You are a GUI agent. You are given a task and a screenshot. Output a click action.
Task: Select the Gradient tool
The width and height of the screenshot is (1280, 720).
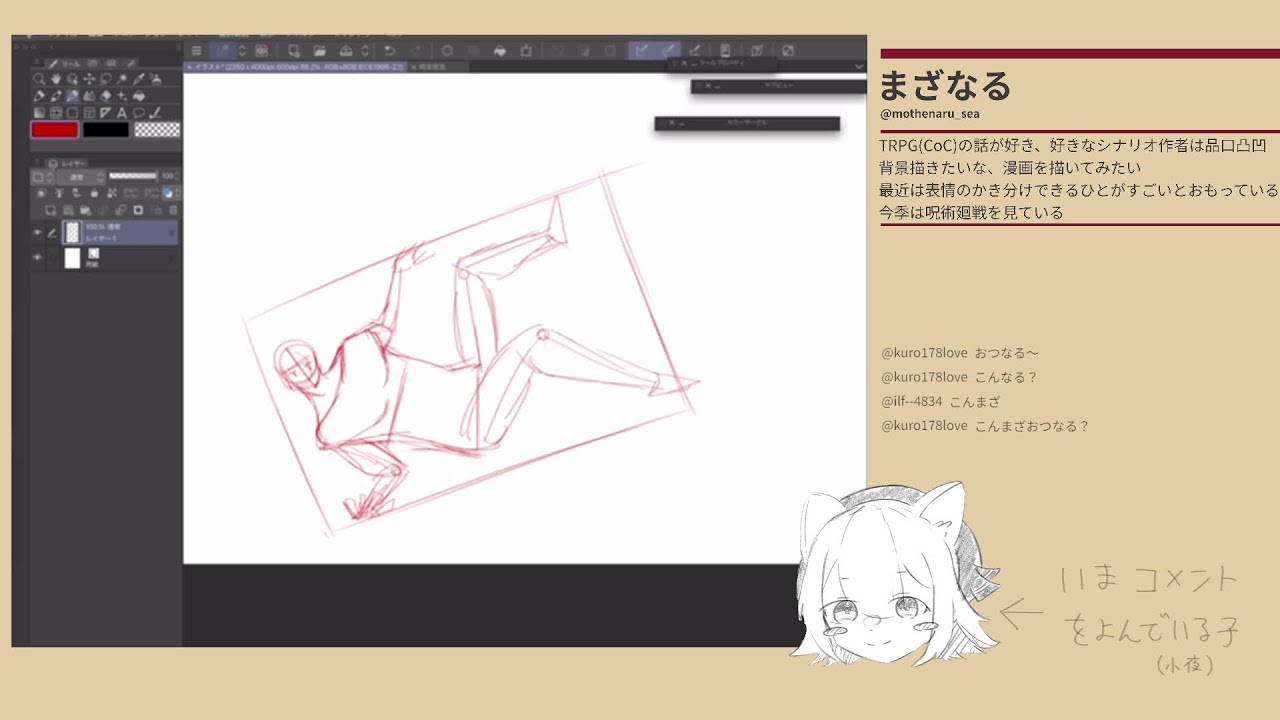[x=38, y=113]
